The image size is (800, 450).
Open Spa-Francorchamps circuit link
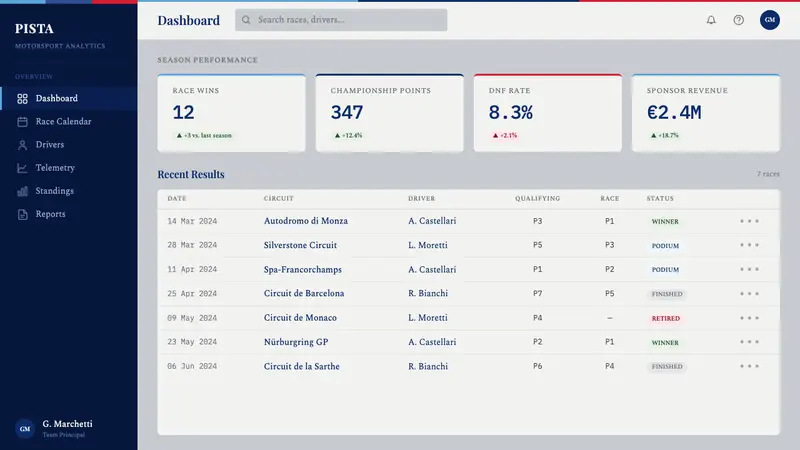[x=303, y=269]
